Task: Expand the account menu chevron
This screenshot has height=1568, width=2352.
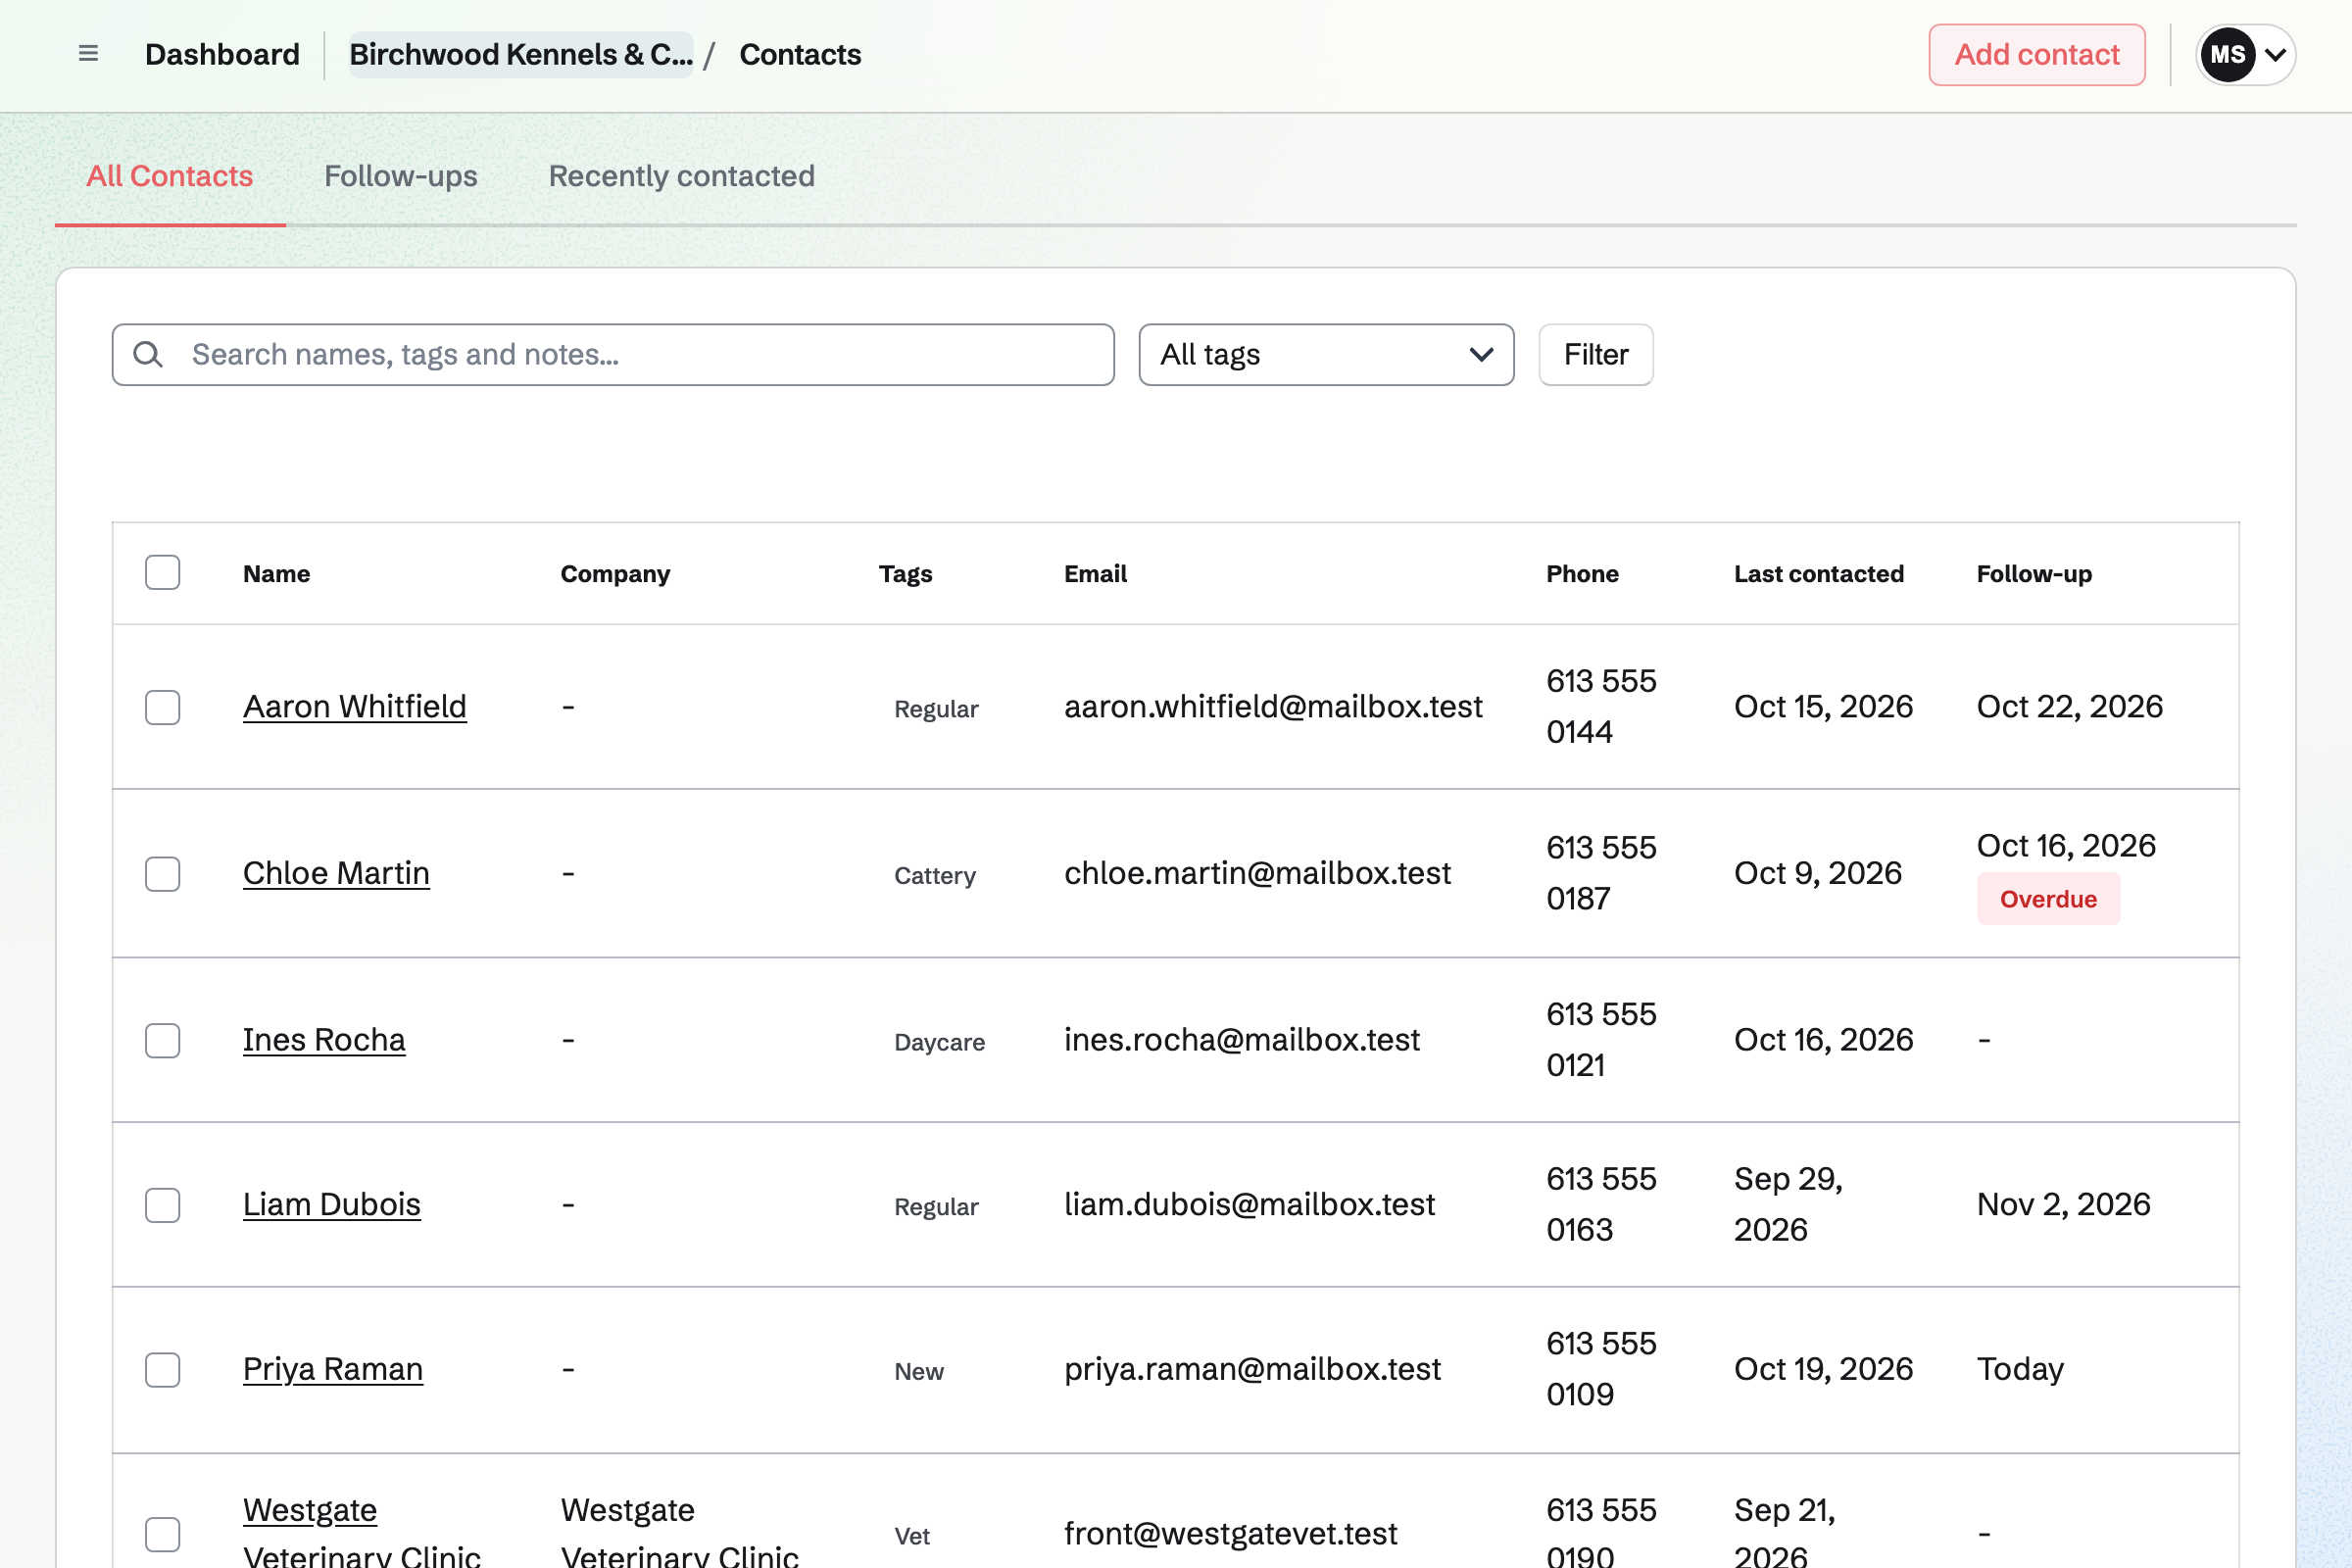Action: [2275, 54]
